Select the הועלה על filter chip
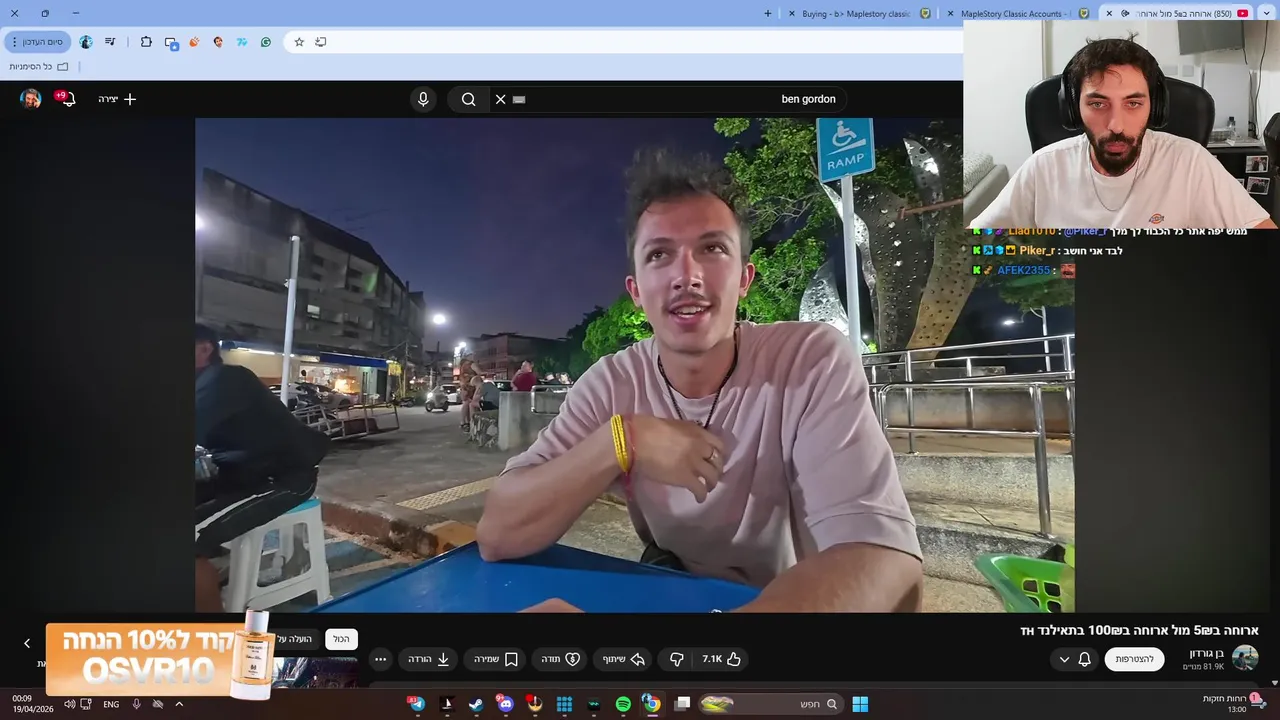Viewport: 1280px width, 720px height. (294, 639)
